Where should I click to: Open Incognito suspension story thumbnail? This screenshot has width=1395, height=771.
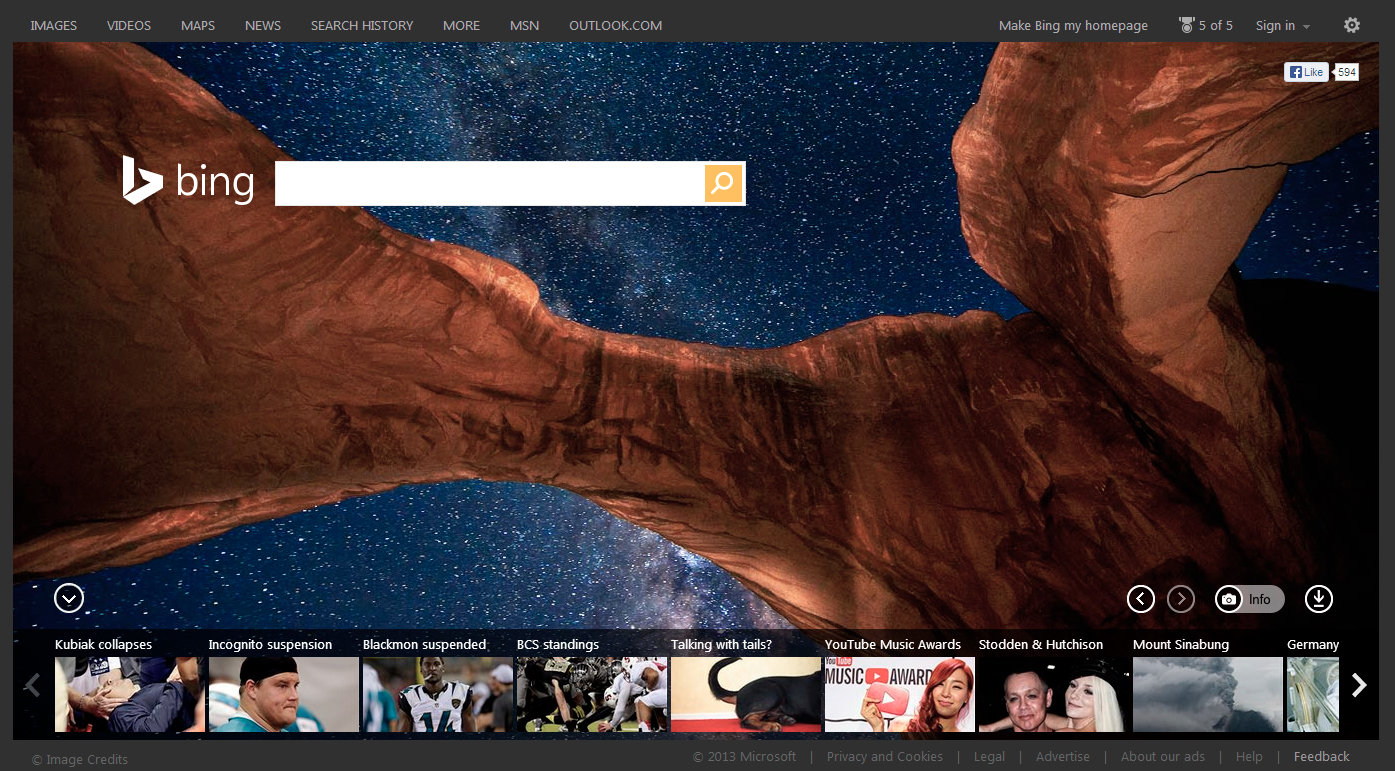click(284, 694)
